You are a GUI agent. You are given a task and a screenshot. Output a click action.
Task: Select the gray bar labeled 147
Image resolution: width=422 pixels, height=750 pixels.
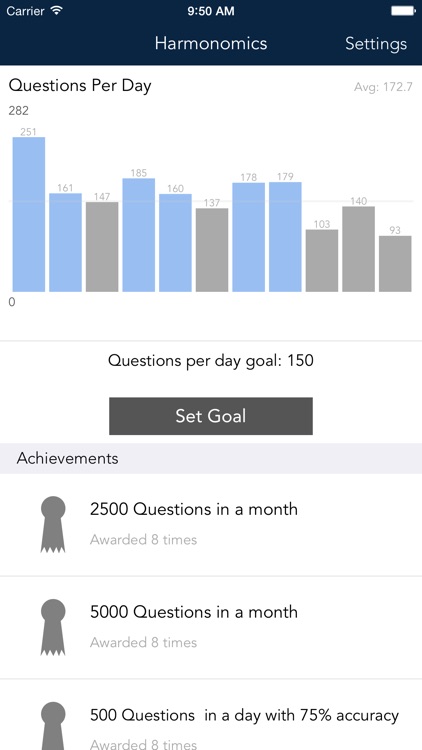102,247
